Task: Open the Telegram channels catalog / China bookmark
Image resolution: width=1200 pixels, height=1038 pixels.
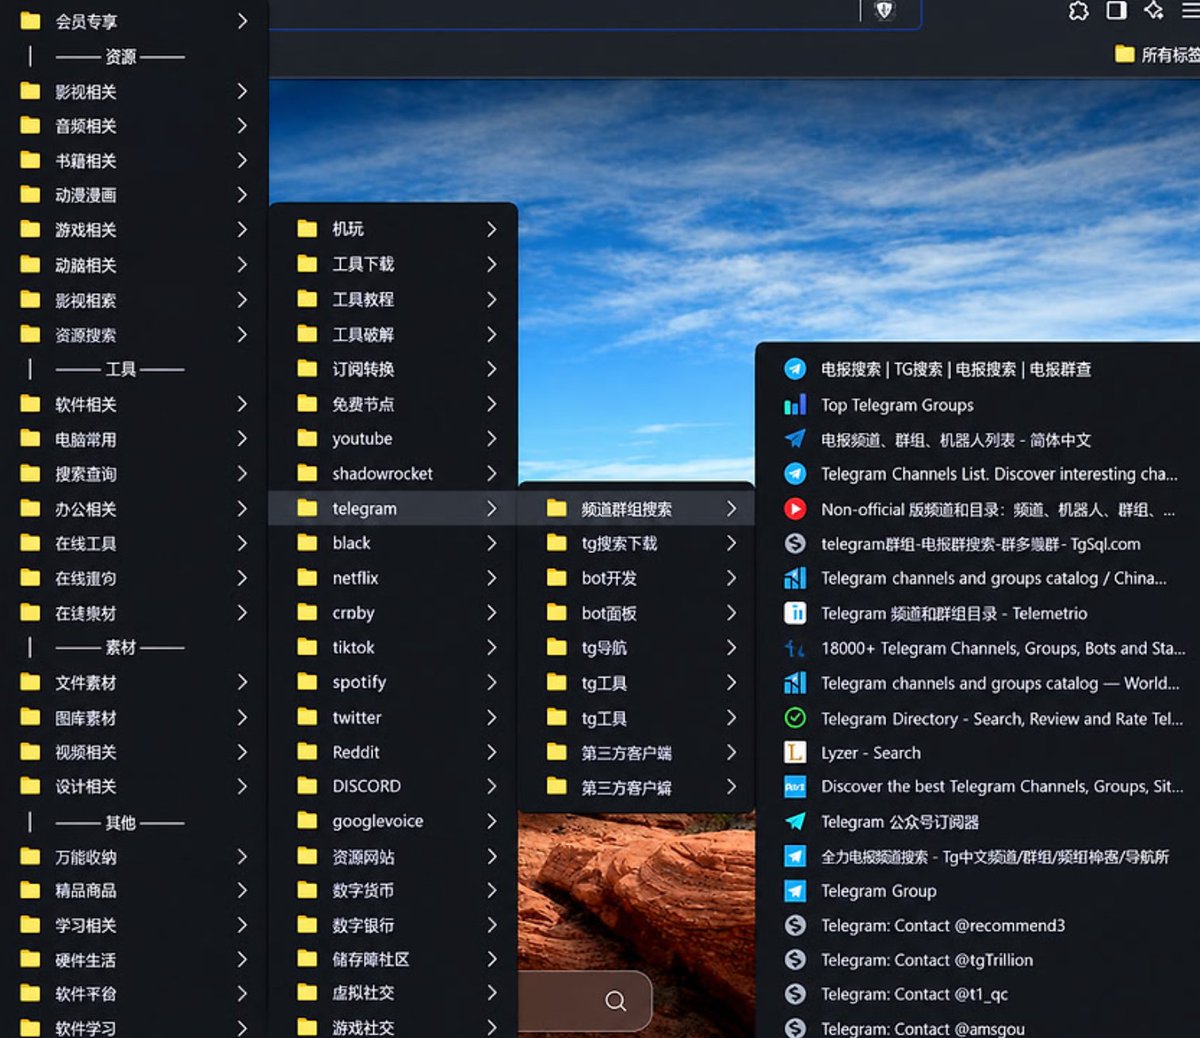Action: (x=979, y=578)
